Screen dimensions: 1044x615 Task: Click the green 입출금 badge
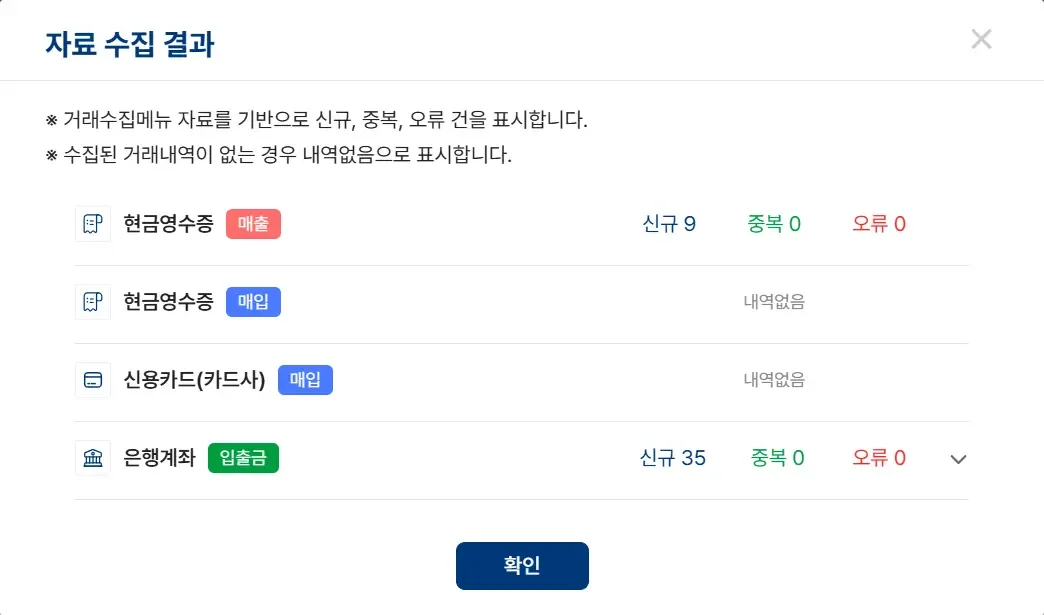pos(243,457)
